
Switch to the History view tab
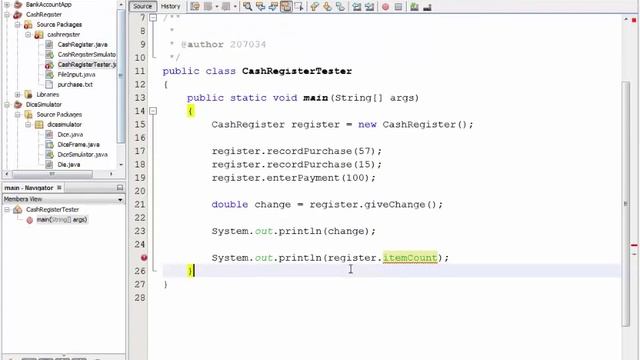tap(170, 6)
